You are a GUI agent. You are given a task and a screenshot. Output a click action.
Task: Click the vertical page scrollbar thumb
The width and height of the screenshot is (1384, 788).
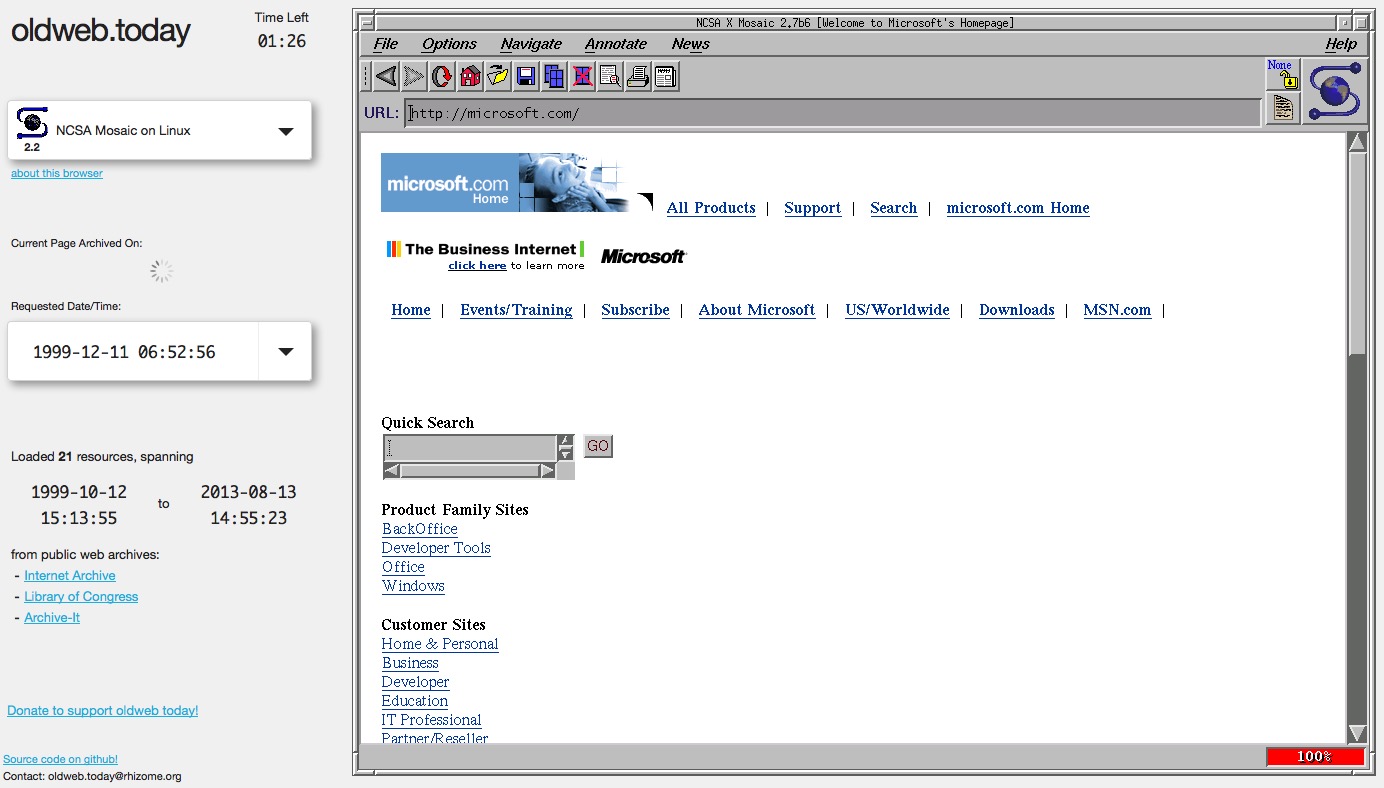[1357, 255]
